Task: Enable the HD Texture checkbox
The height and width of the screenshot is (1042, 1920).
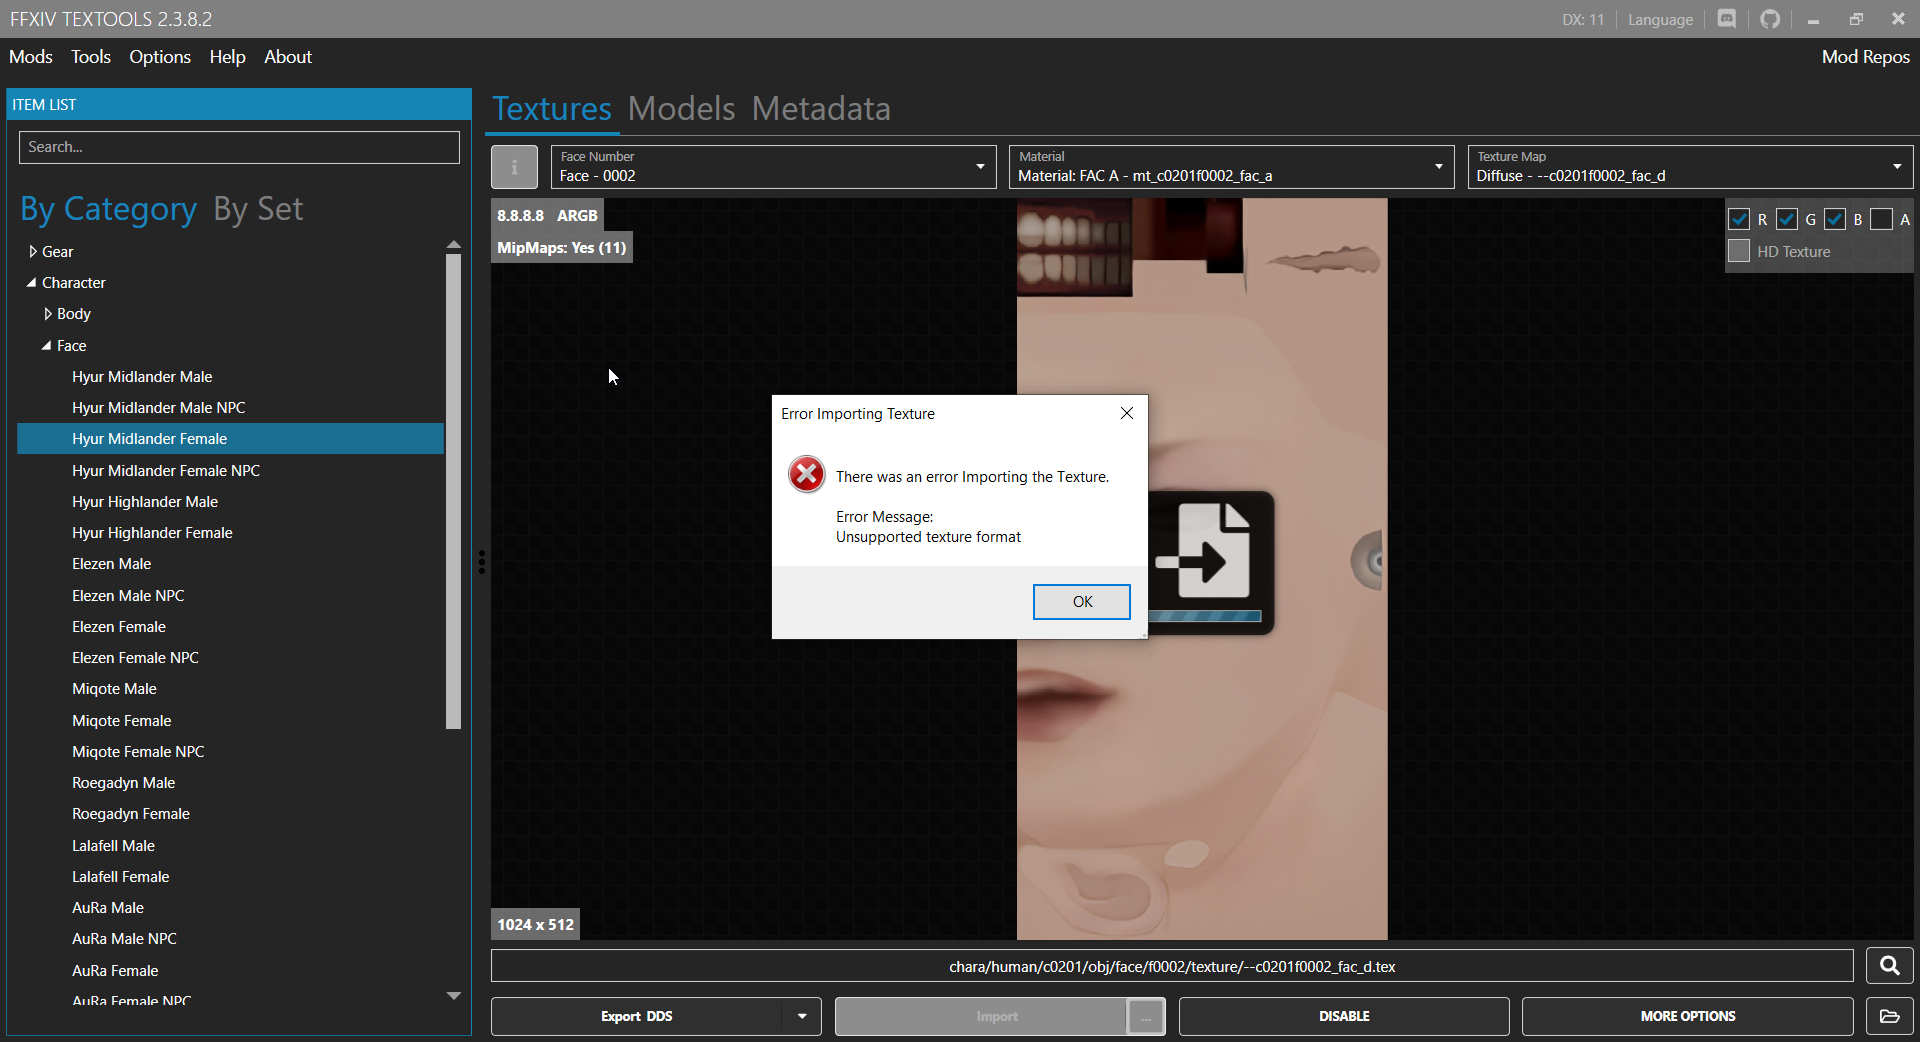Action: tap(1740, 251)
